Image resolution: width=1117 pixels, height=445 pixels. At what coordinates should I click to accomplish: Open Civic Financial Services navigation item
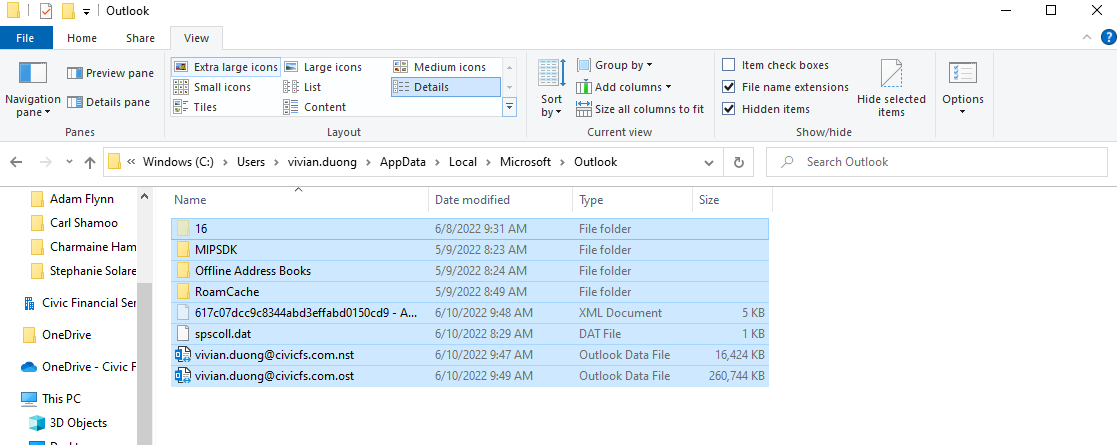tap(78, 303)
